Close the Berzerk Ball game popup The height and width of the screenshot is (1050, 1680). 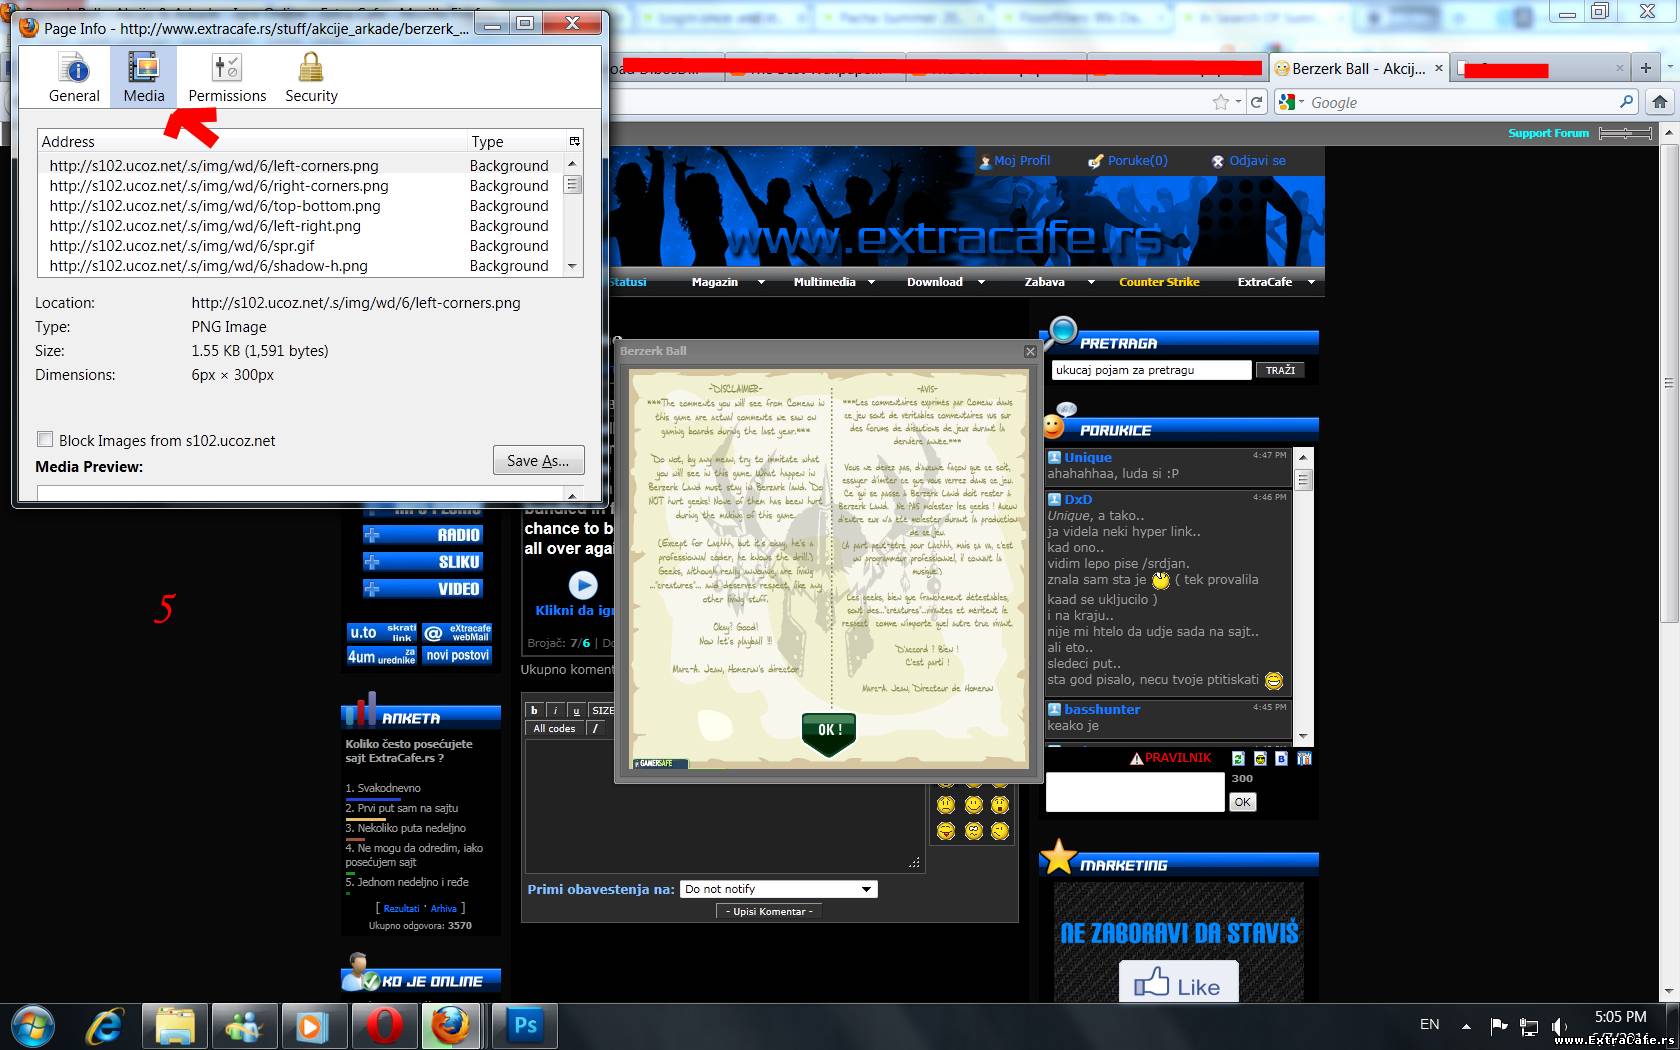1030,351
